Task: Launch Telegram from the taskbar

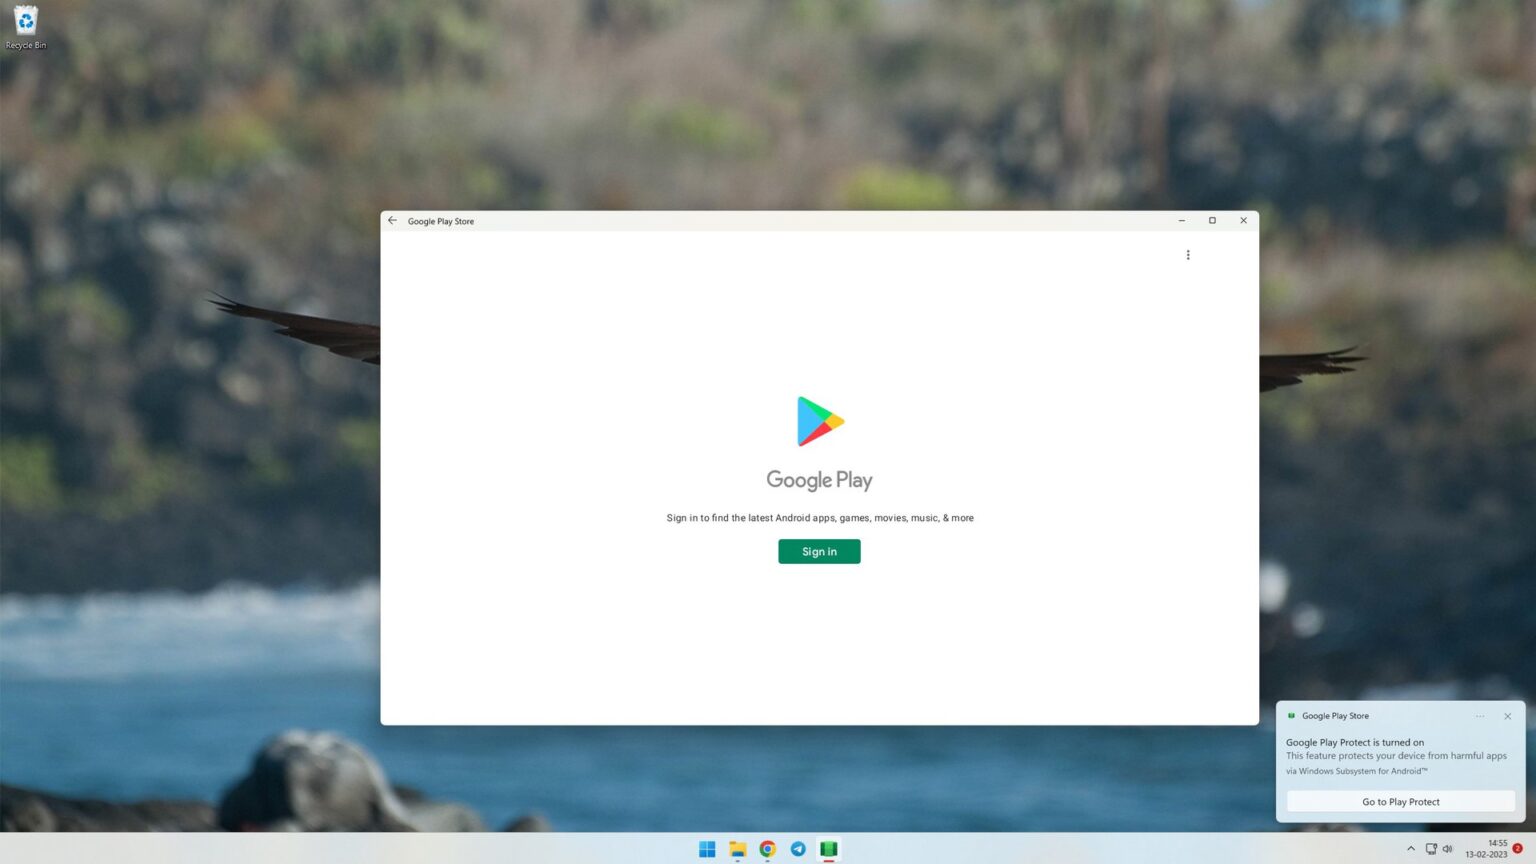Action: click(798, 849)
